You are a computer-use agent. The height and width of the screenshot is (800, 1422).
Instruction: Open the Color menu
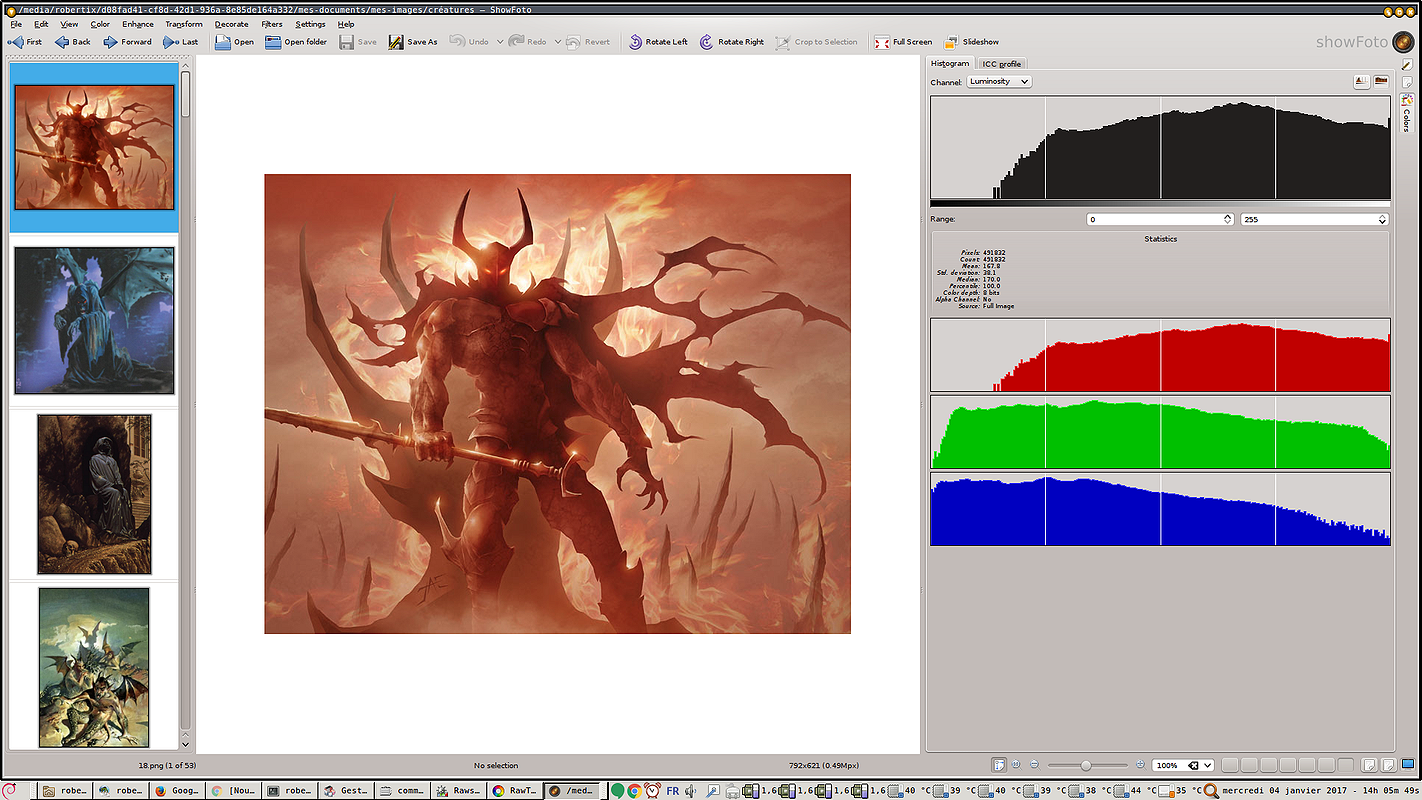(100, 24)
